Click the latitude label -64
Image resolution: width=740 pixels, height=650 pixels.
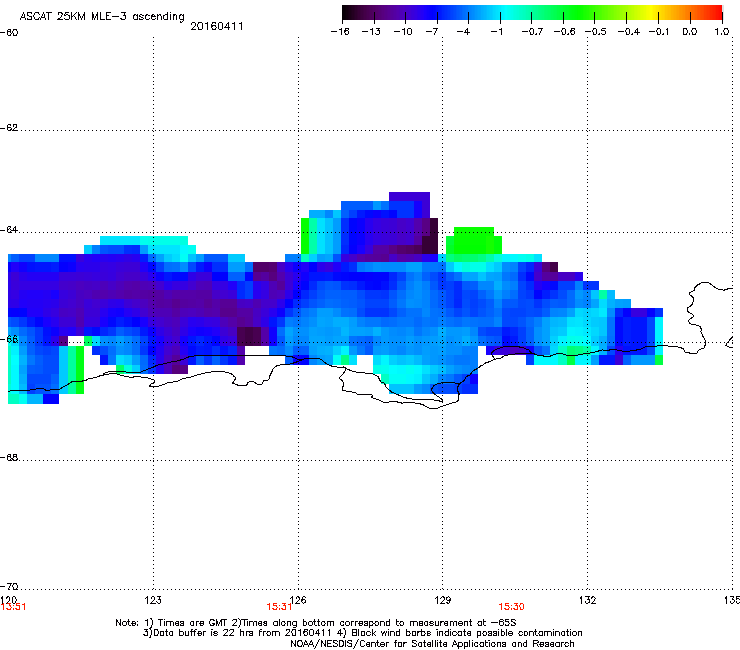[x=9, y=230]
